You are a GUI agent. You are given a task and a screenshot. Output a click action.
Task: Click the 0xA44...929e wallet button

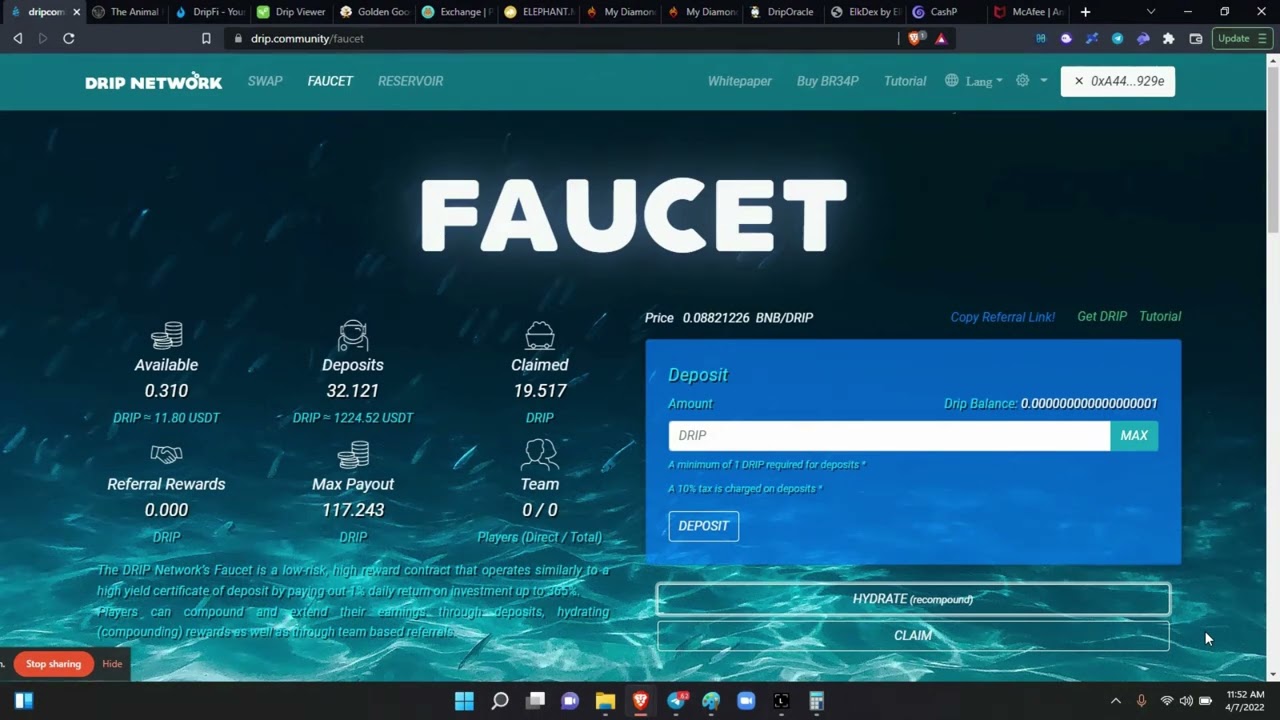(x=1118, y=81)
